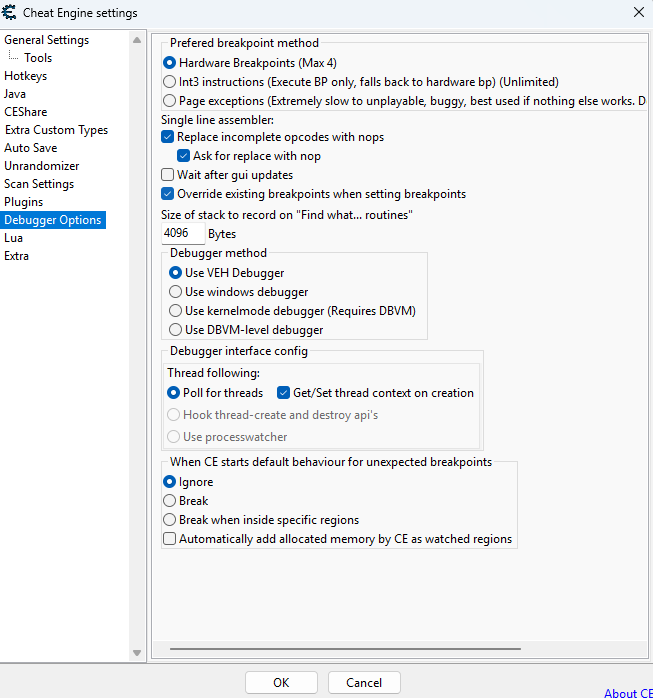Select CEShare in the sidebar
The width and height of the screenshot is (653, 698).
[x=25, y=112]
